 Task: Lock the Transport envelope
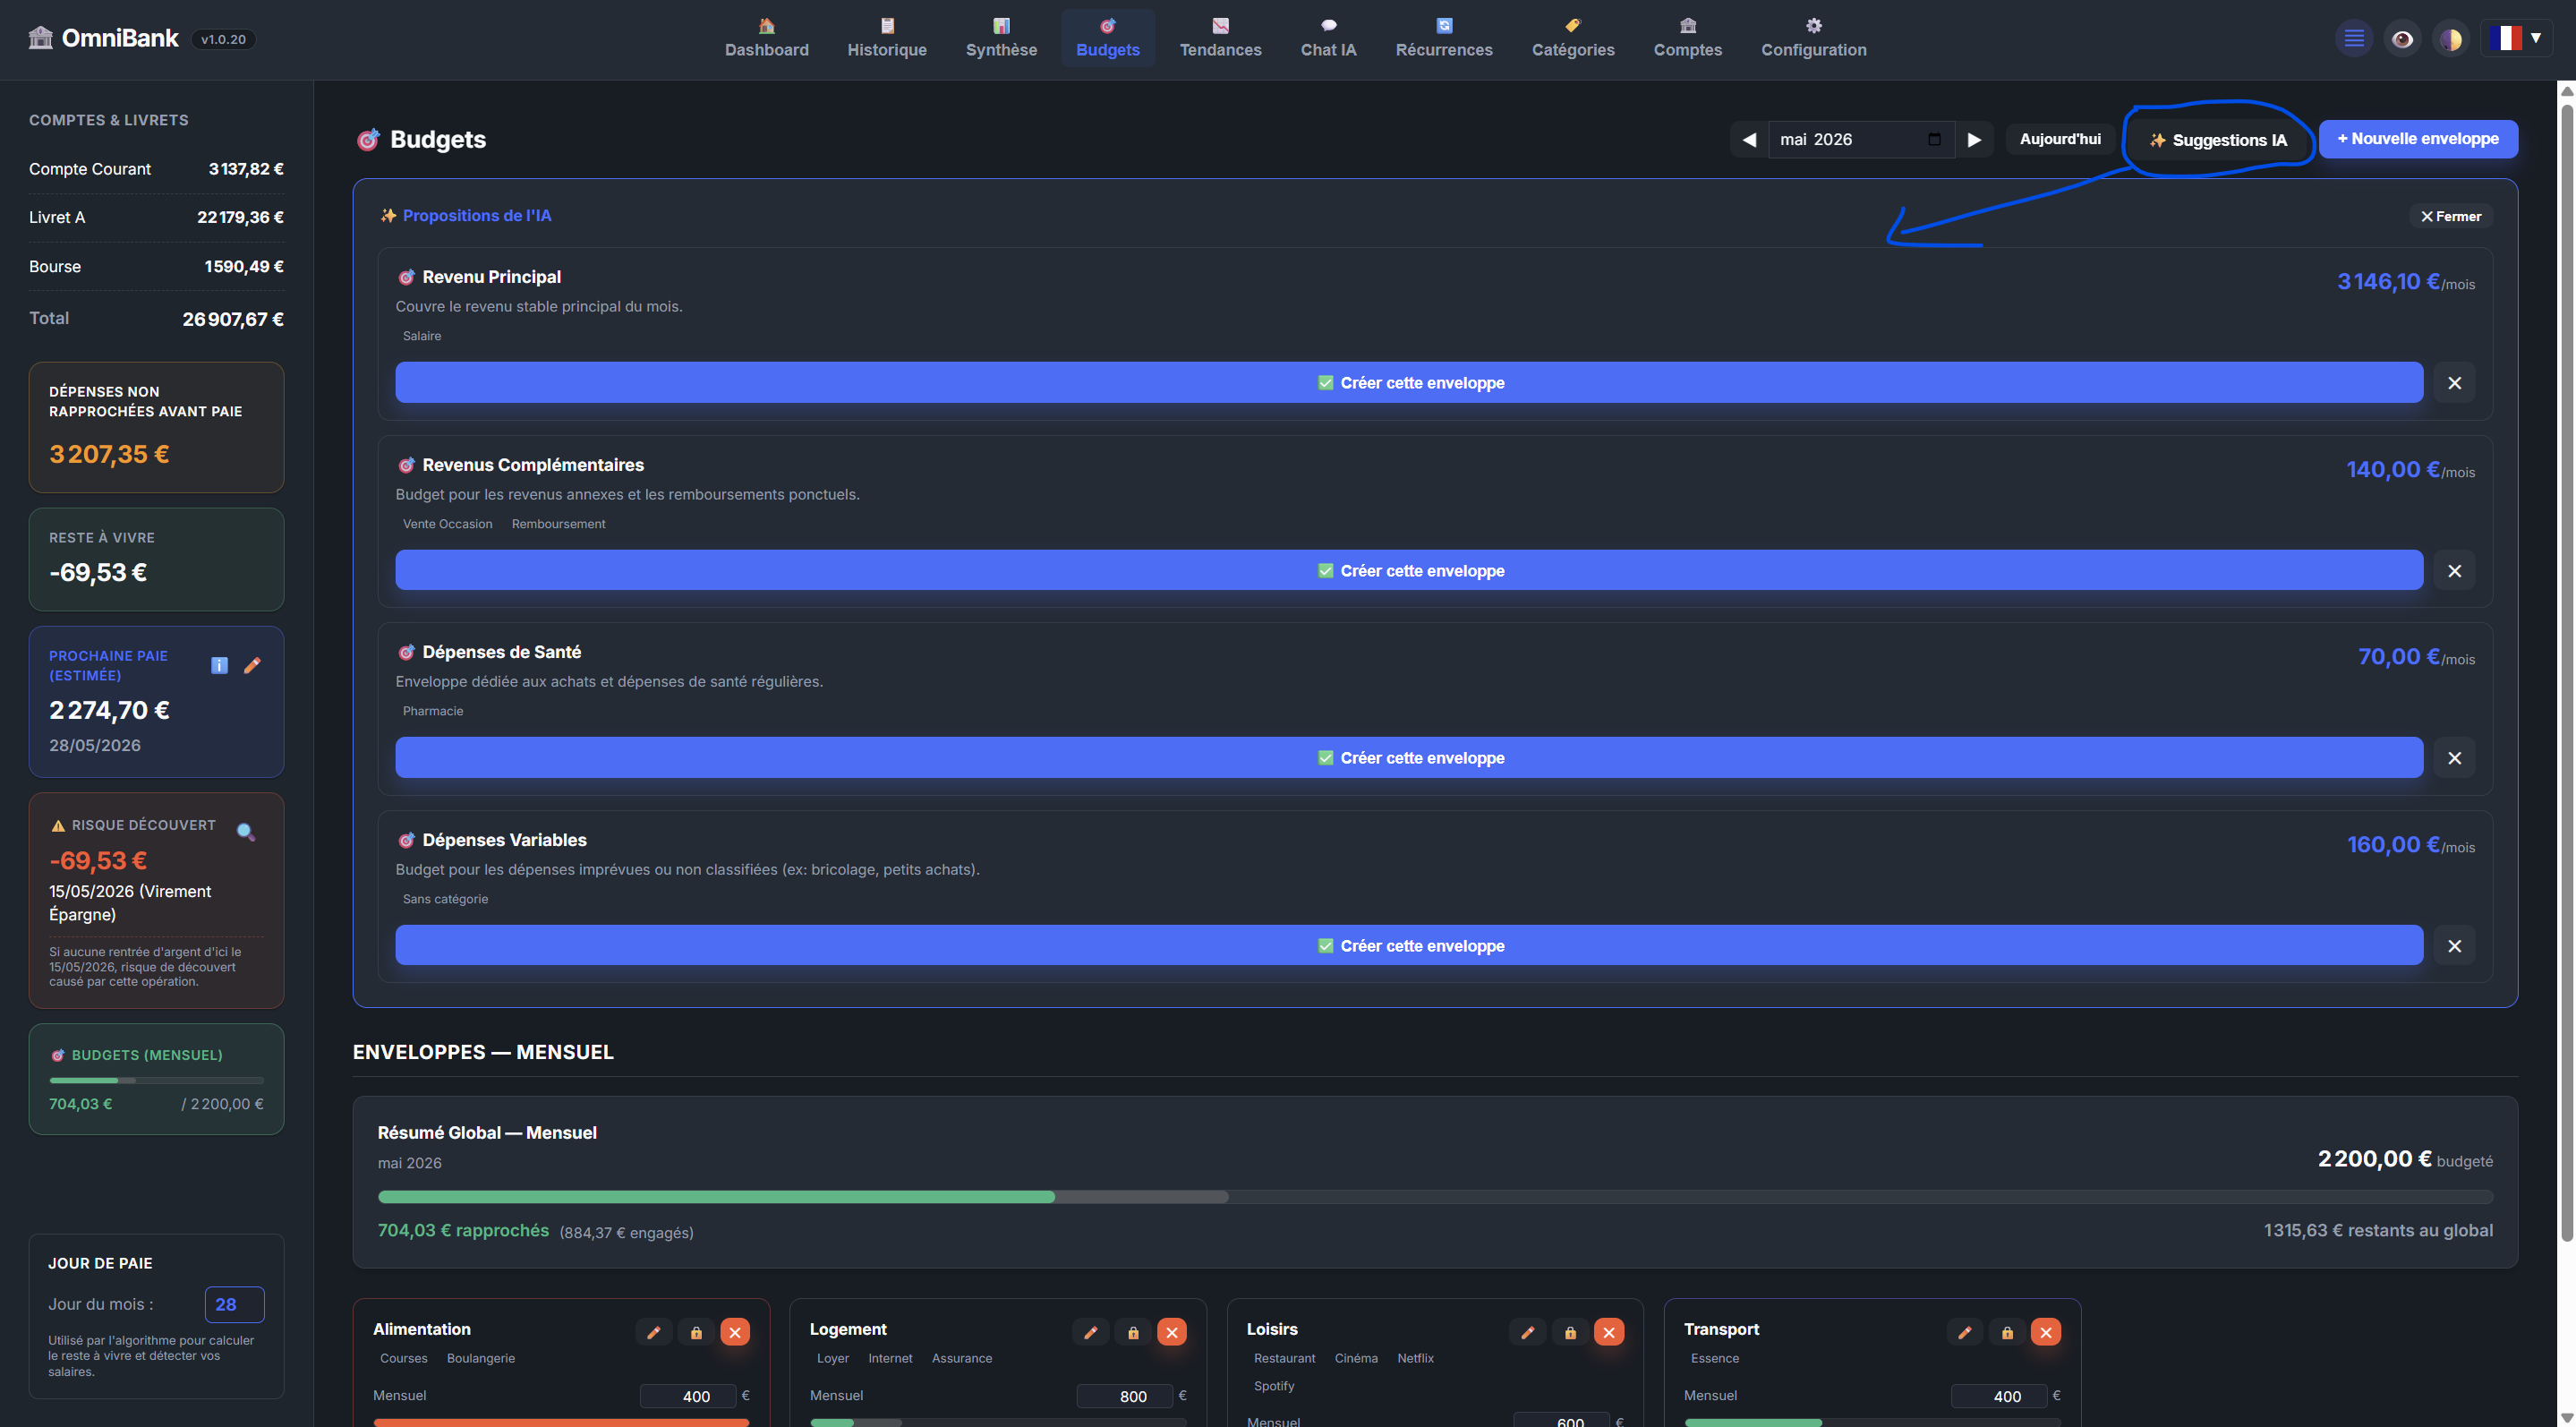(x=2007, y=1332)
